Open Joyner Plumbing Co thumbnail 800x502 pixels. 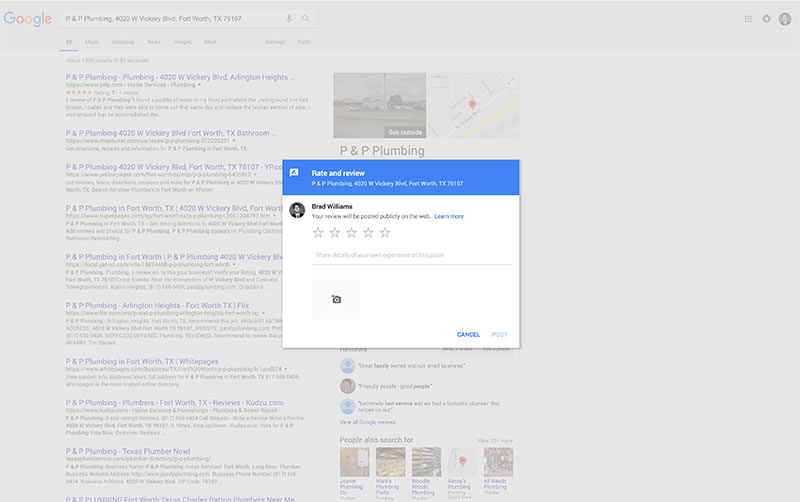(355, 462)
